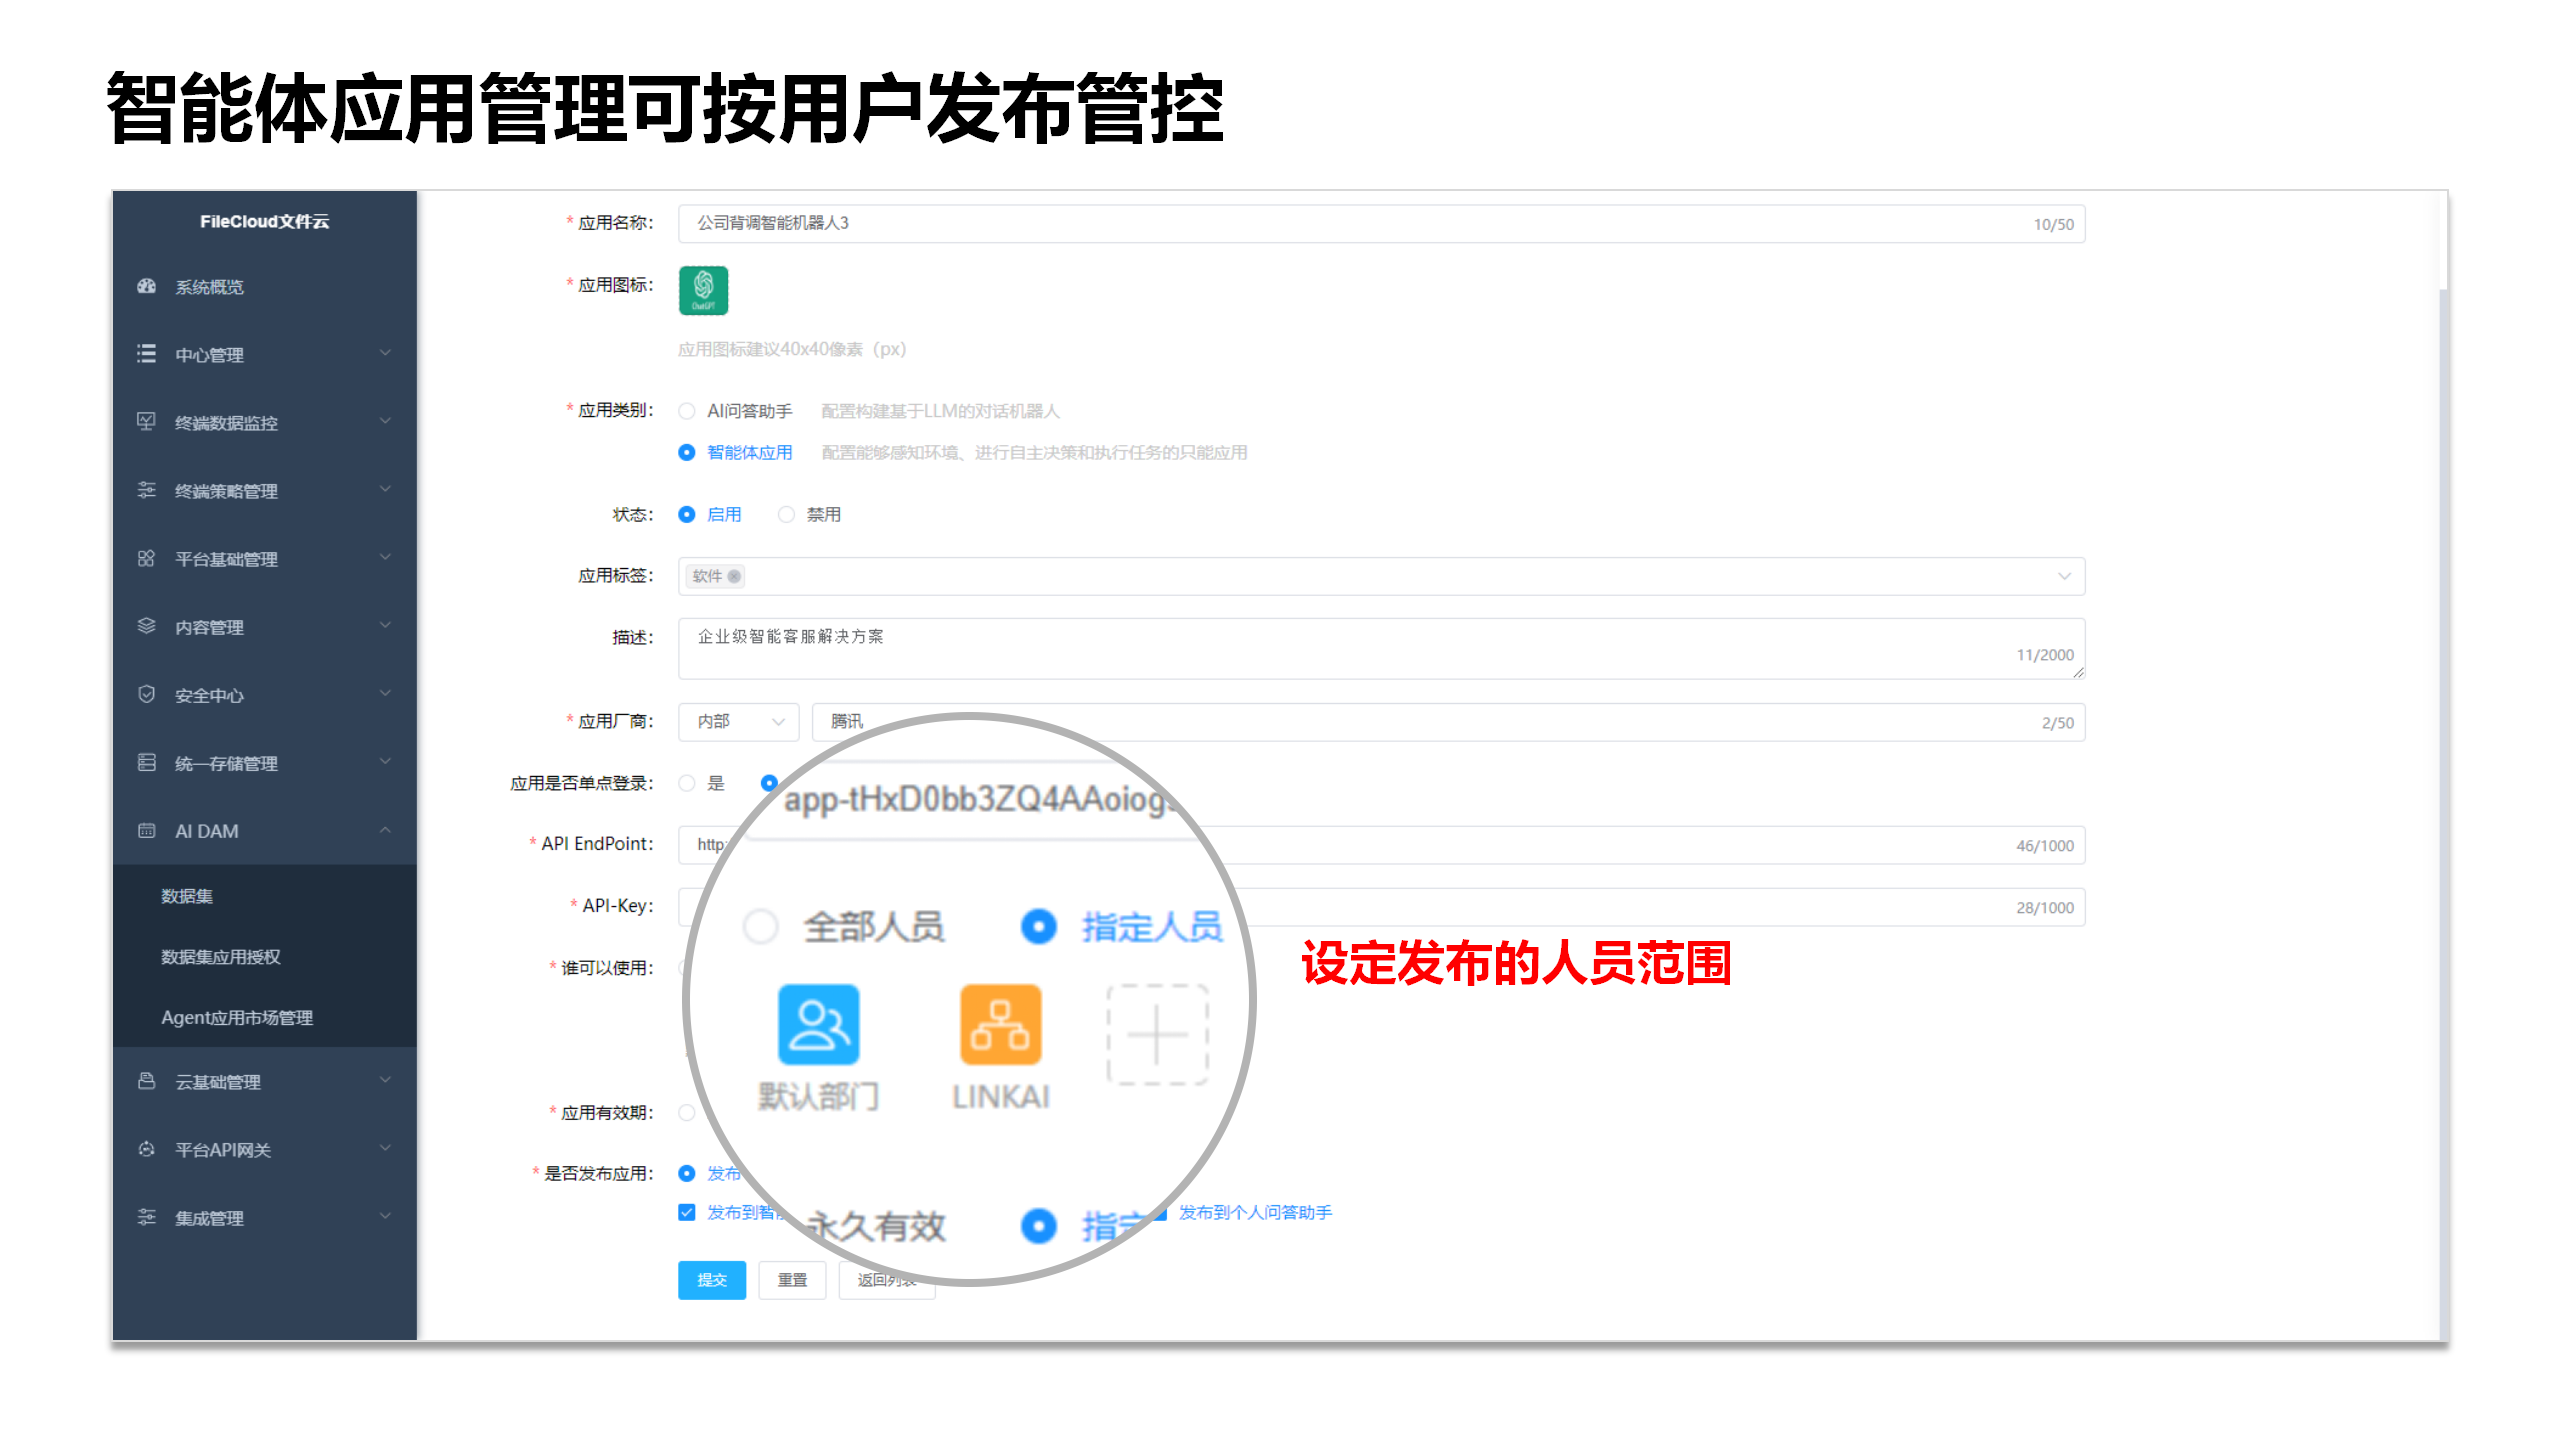Click the green ChatGPT application icon thumbnail
This screenshot has height=1440, width=2560.
[703, 290]
